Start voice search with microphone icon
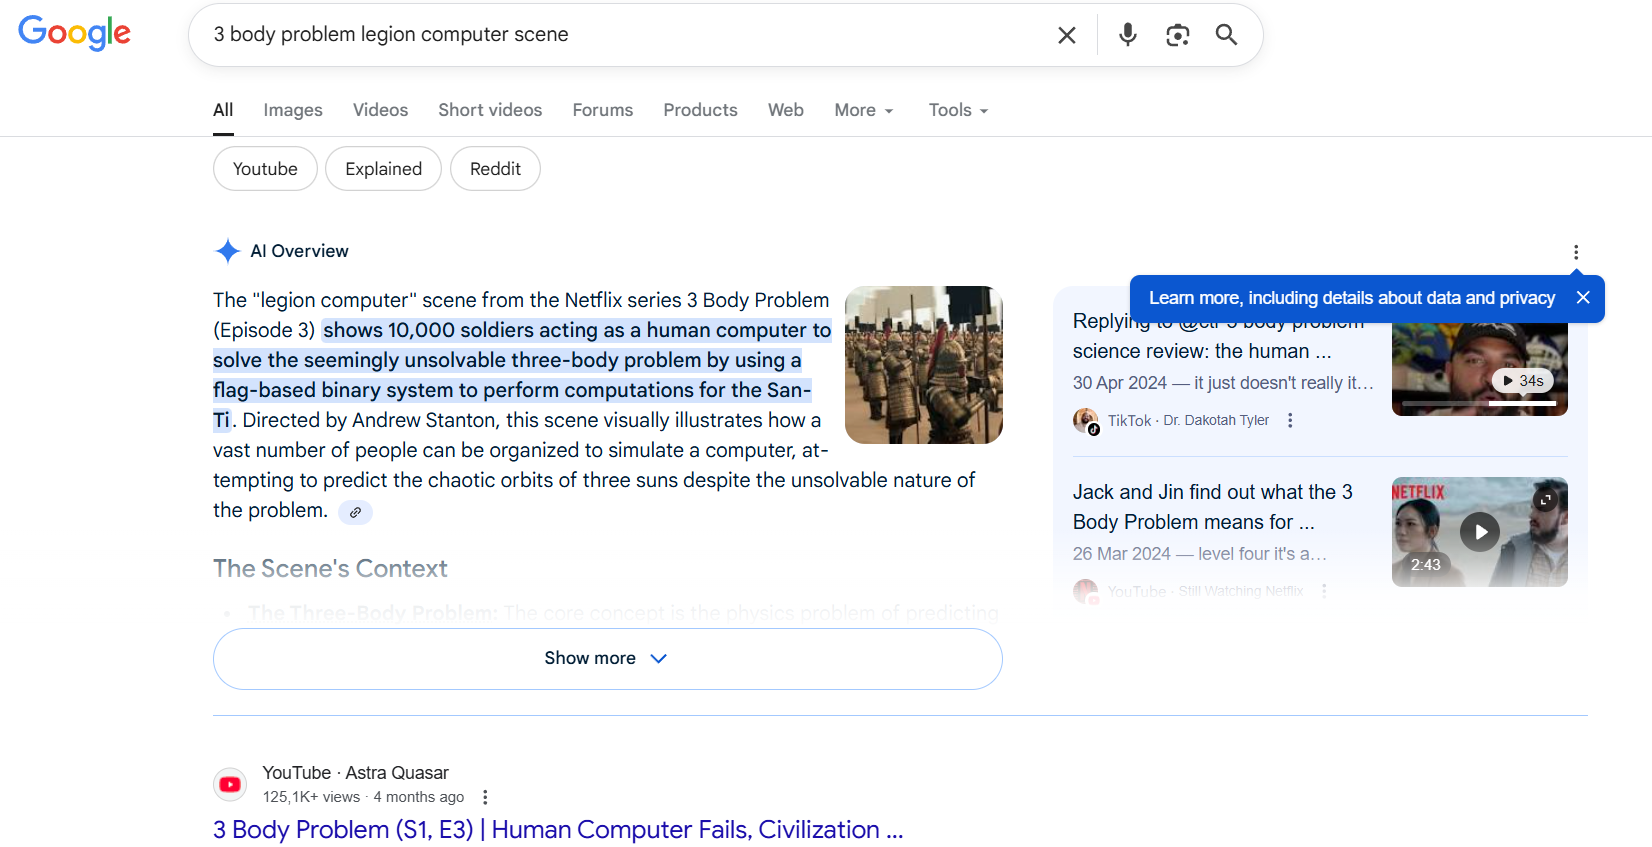Image resolution: width=1652 pixels, height=847 pixels. (x=1127, y=35)
